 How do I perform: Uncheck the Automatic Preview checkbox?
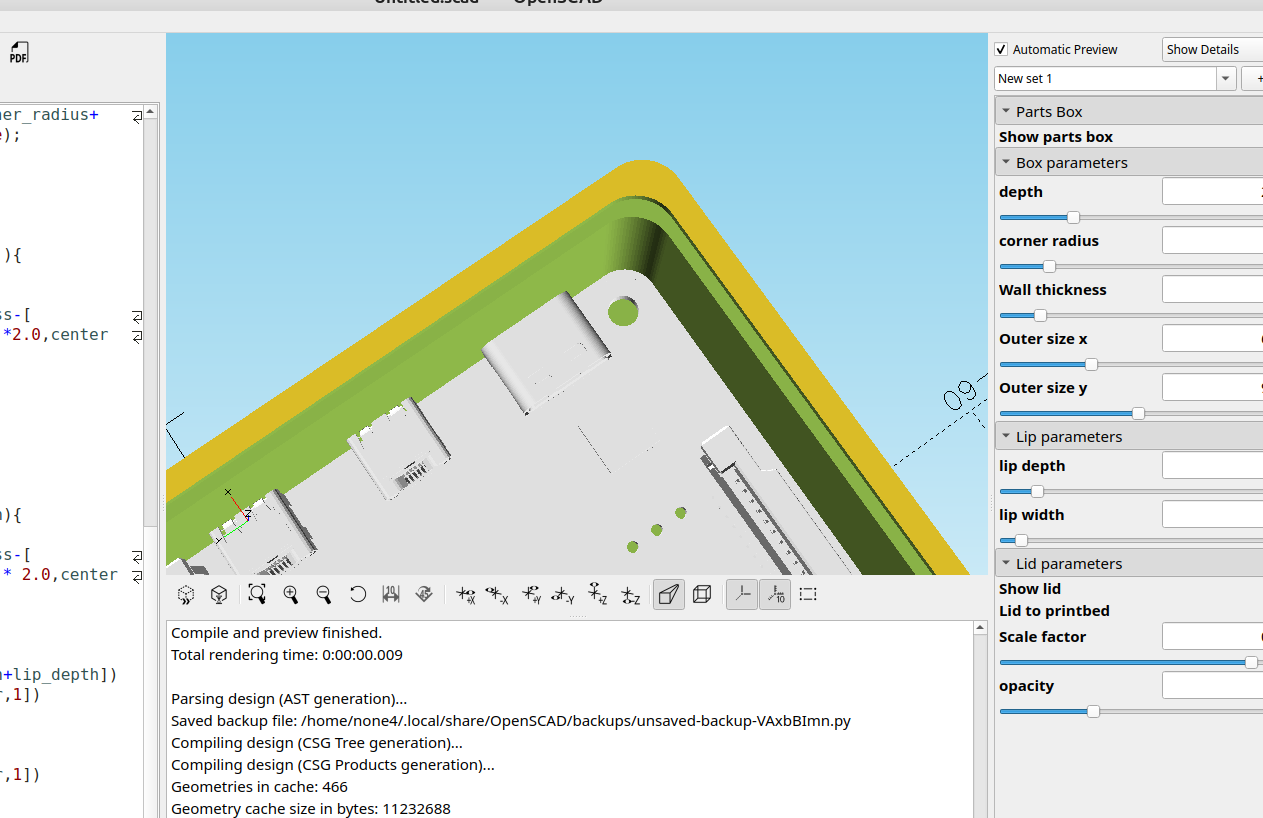1000,49
